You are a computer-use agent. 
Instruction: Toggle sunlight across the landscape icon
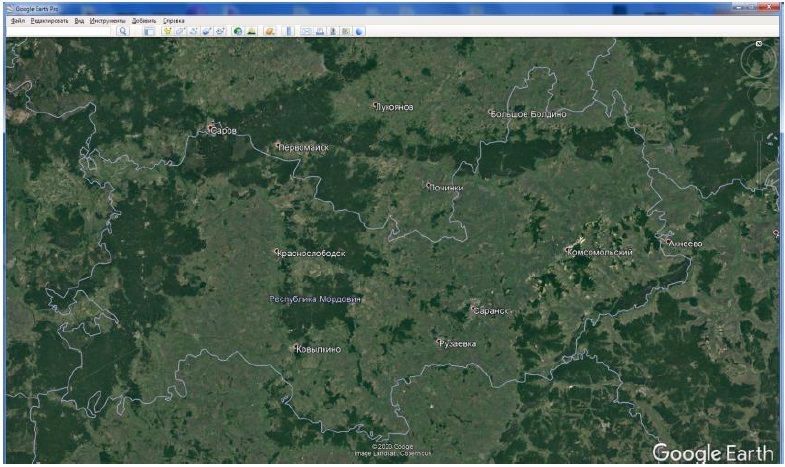click(x=251, y=31)
